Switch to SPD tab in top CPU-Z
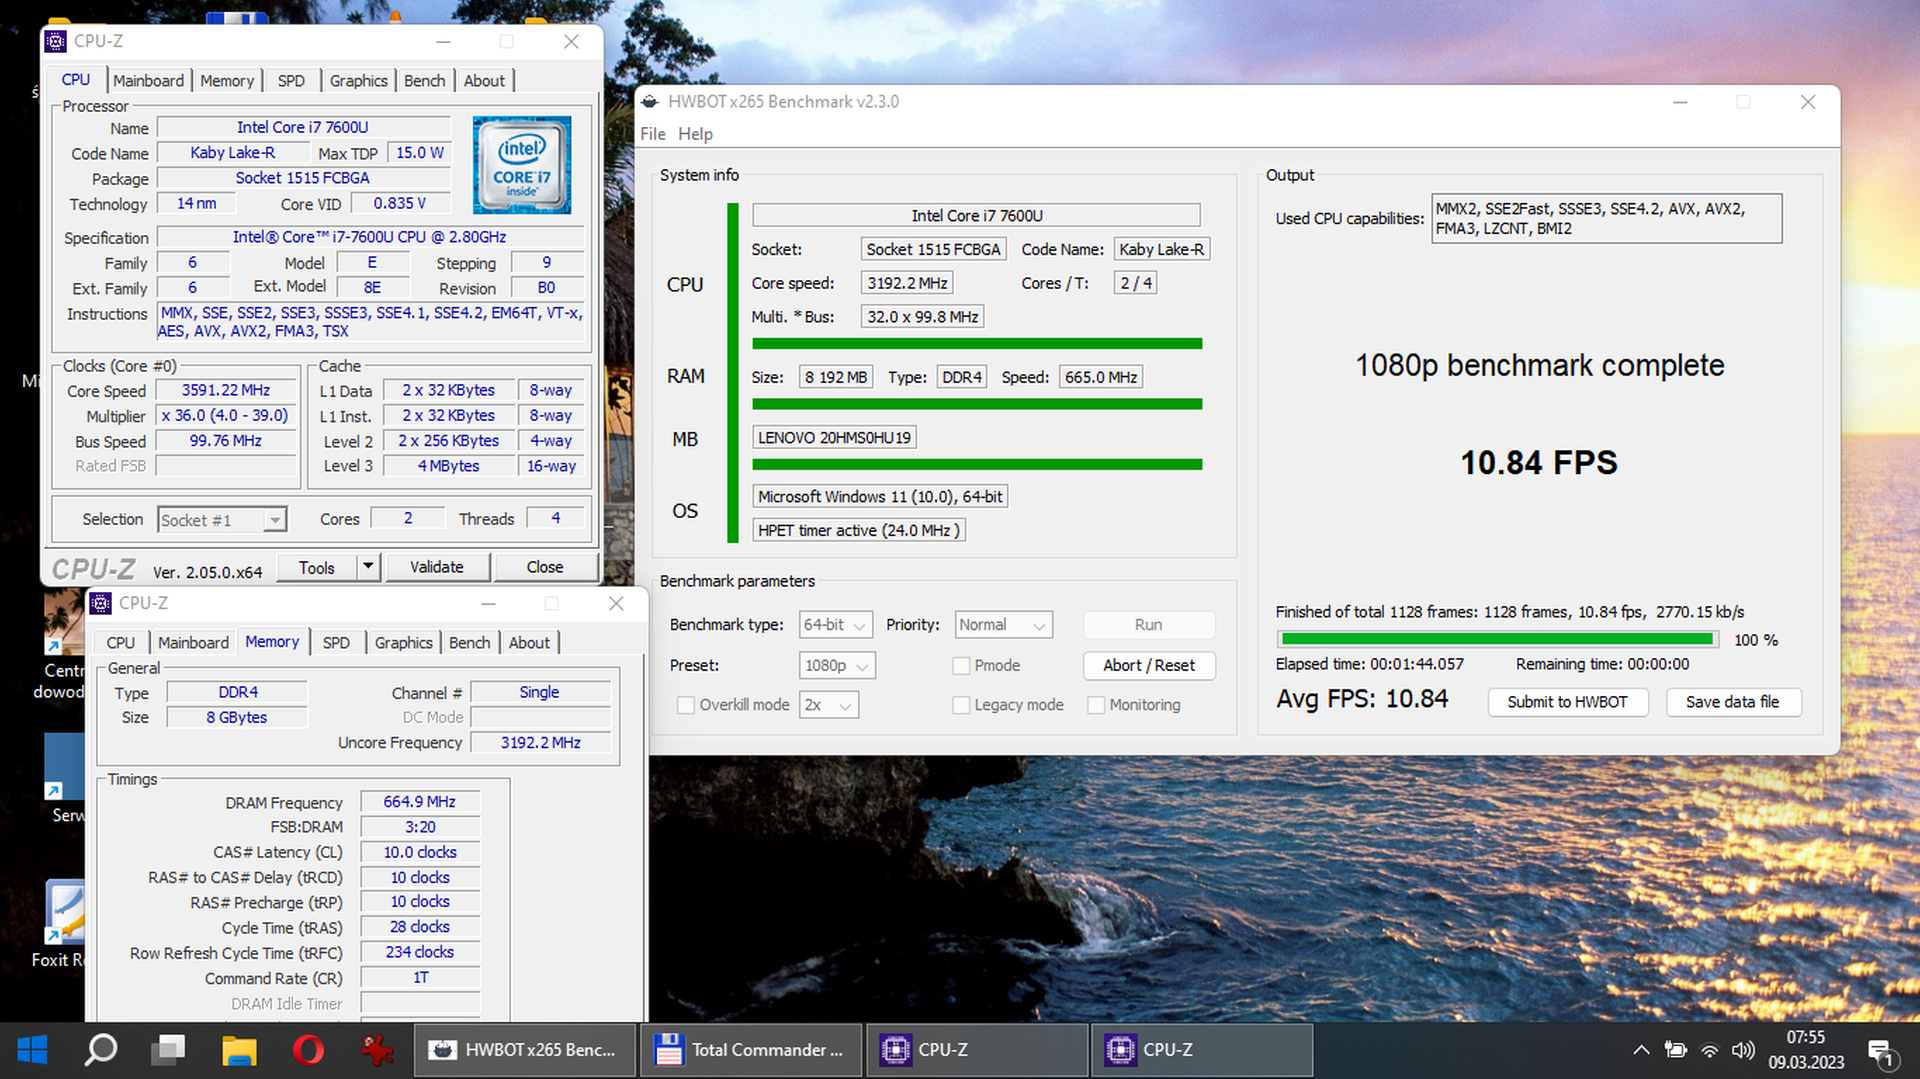The width and height of the screenshot is (1920, 1079). (291, 81)
